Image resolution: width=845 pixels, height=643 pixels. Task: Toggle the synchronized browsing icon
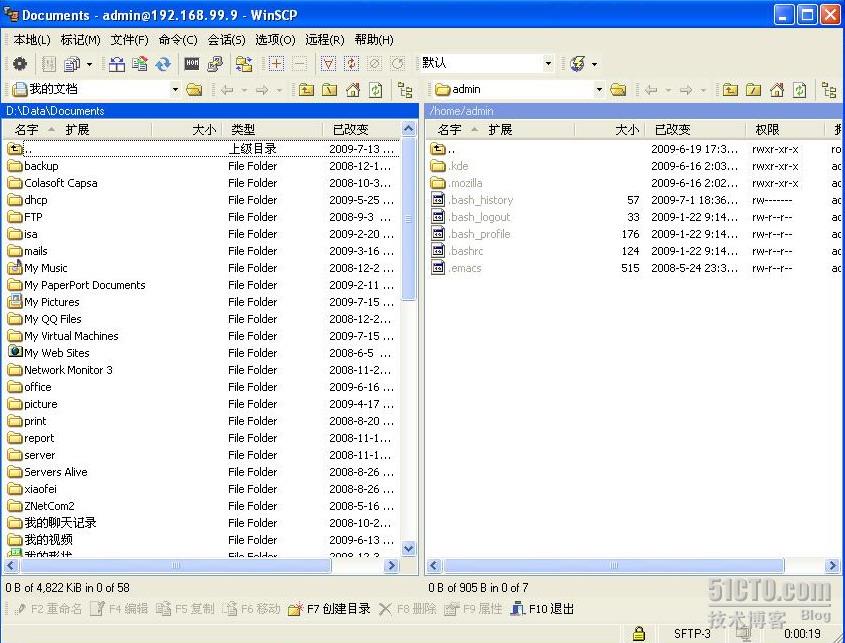[244, 64]
